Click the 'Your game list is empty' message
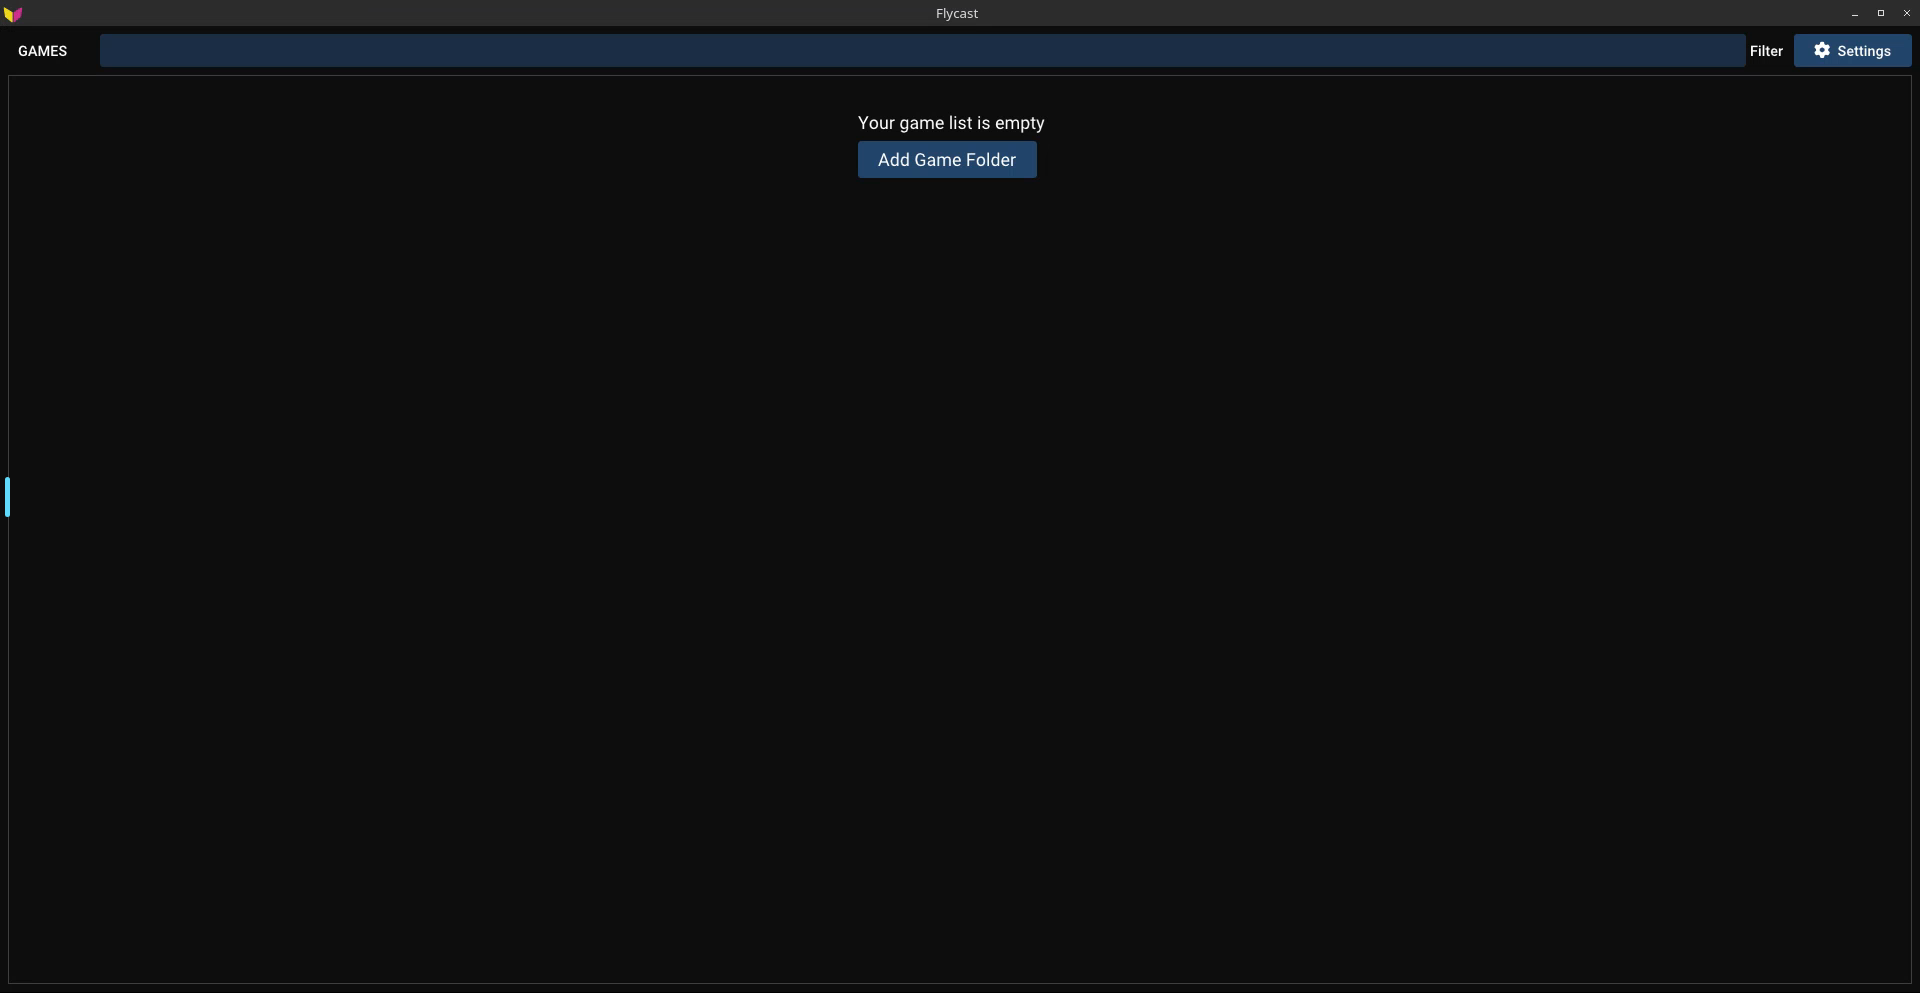 click(950, 123)
